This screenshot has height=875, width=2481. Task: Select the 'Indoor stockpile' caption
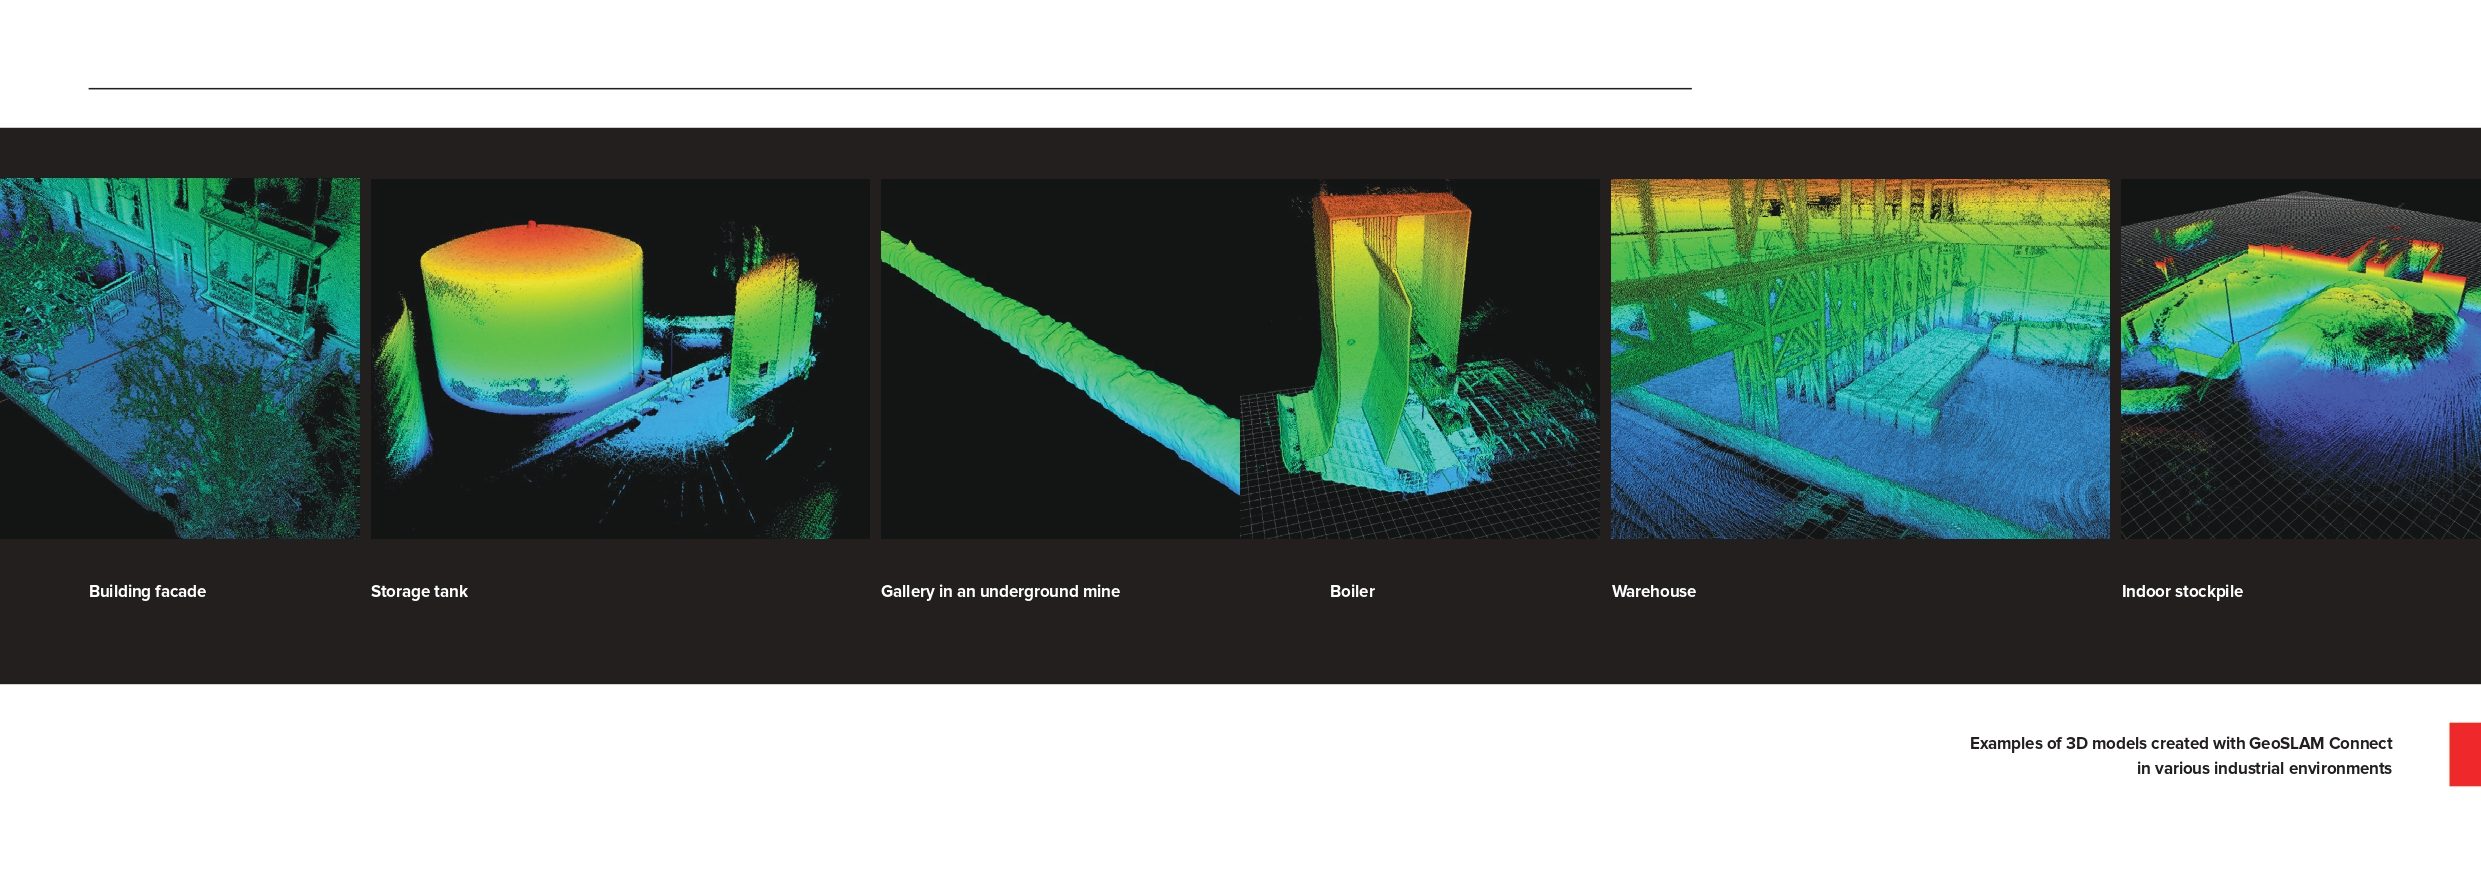(2182, 591)
